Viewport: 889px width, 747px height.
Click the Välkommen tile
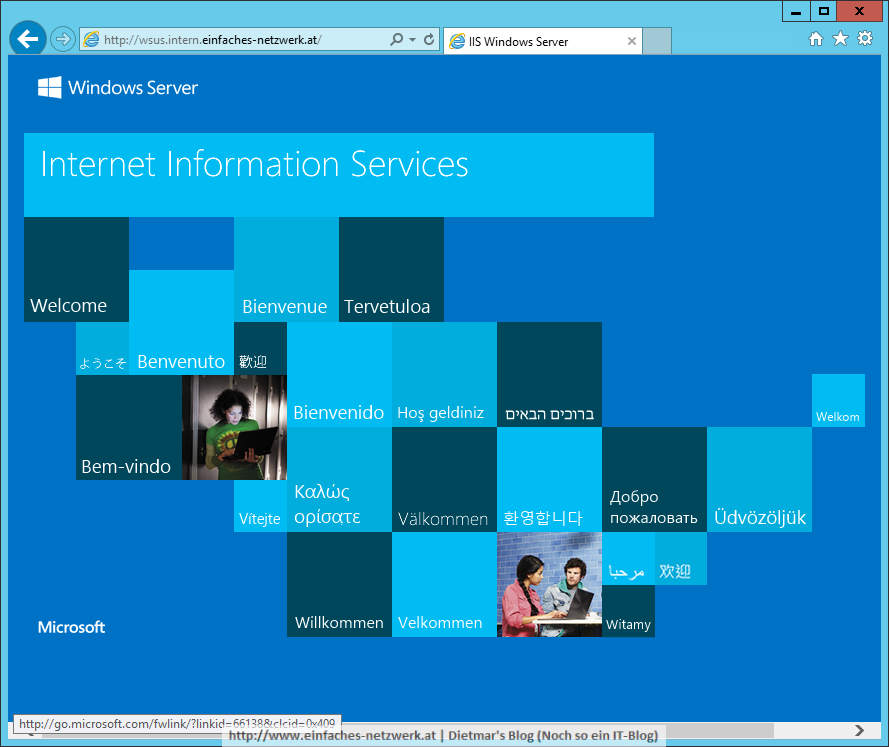[x=444, y=479]
